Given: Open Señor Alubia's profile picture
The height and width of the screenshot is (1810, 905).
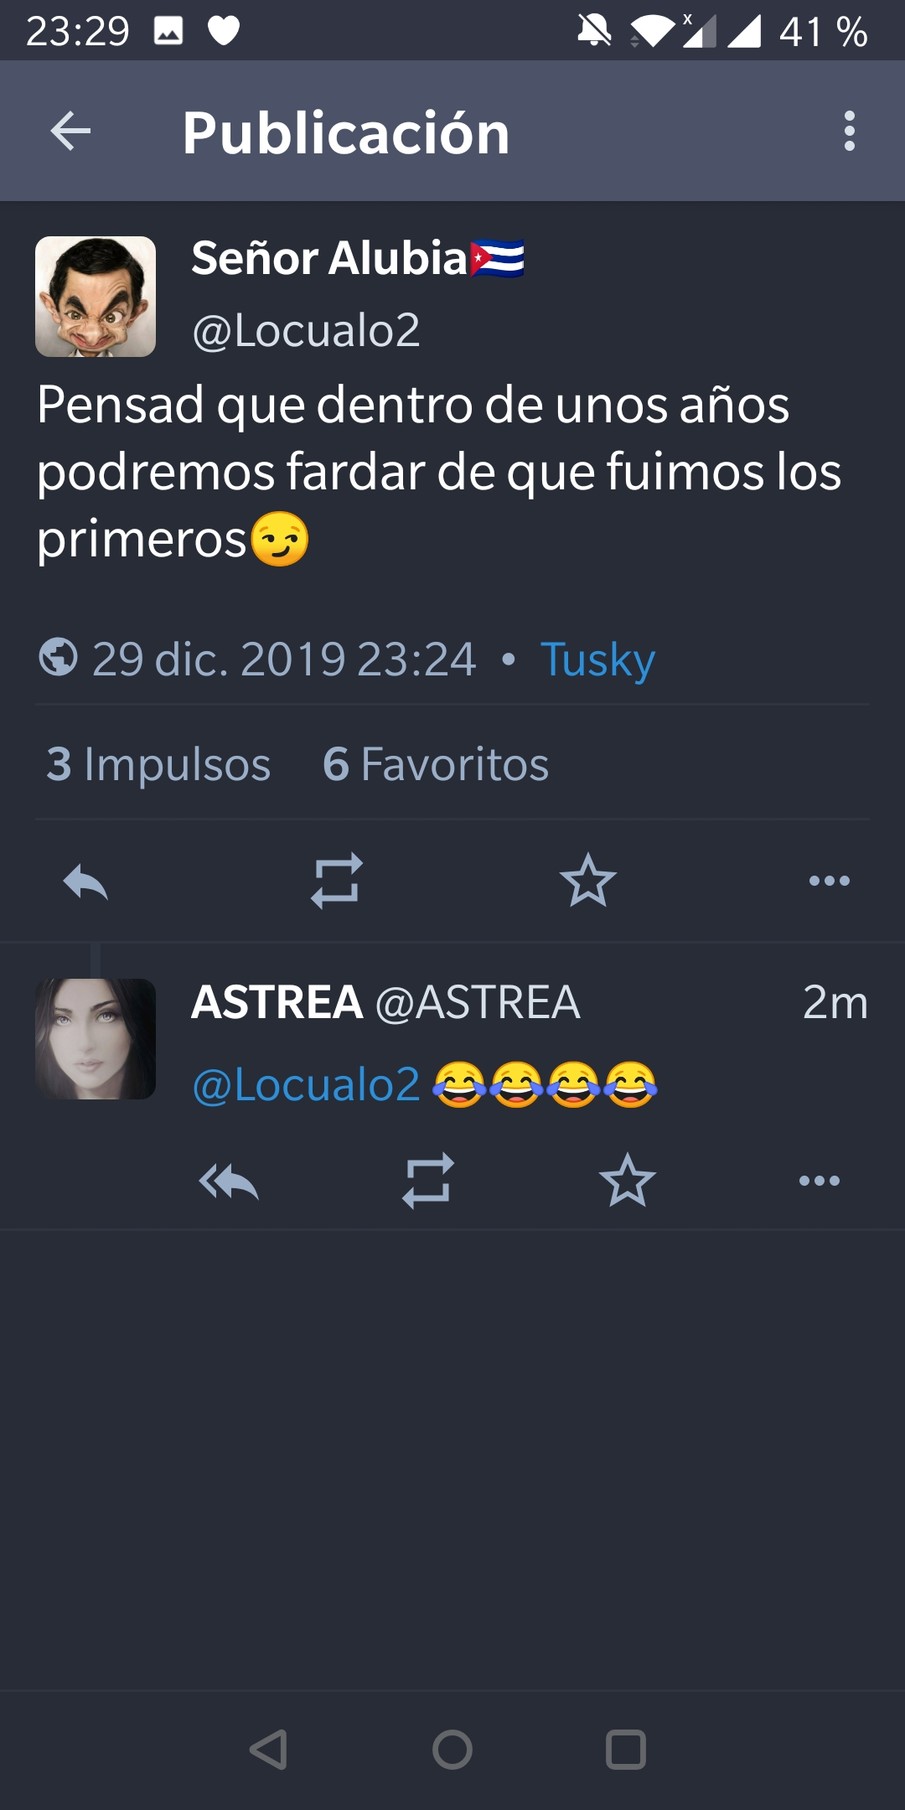Looking at the screenshot, I should tap(95, 297).
